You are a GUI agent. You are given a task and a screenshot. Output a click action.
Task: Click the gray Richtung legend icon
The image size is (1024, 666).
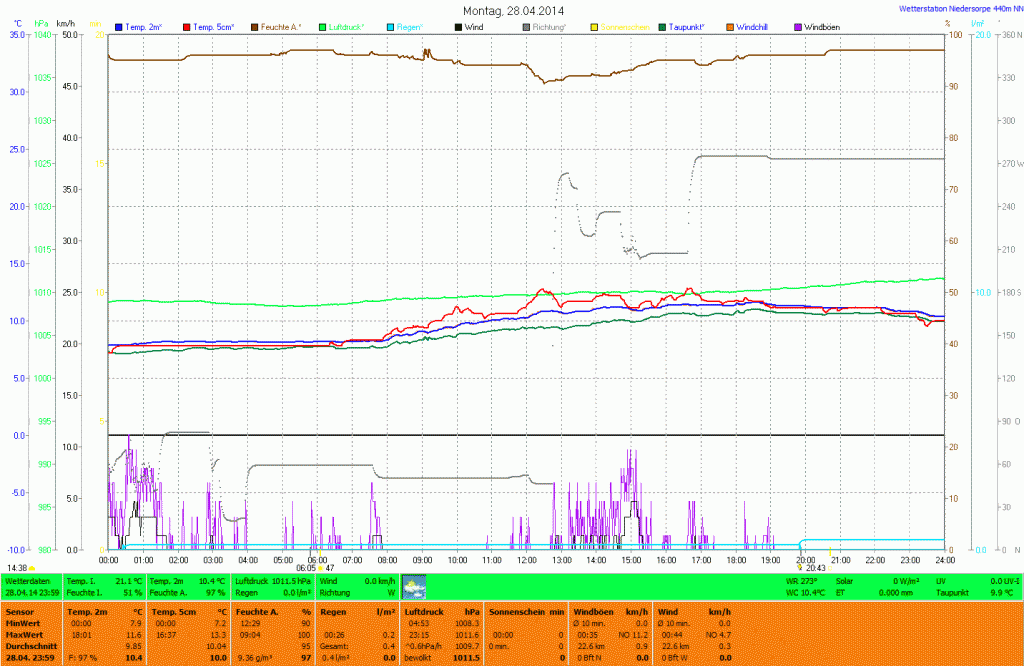coord(526,25)
